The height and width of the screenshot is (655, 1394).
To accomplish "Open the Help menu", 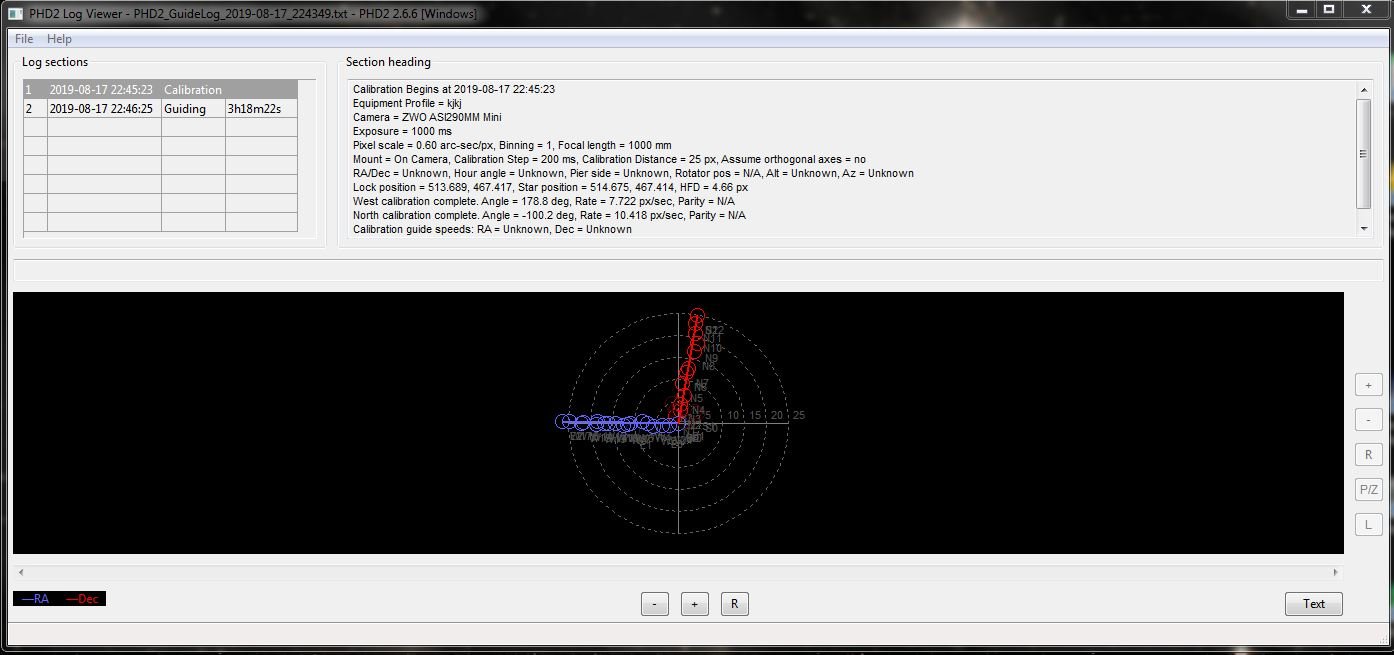I will click(59, 39).
